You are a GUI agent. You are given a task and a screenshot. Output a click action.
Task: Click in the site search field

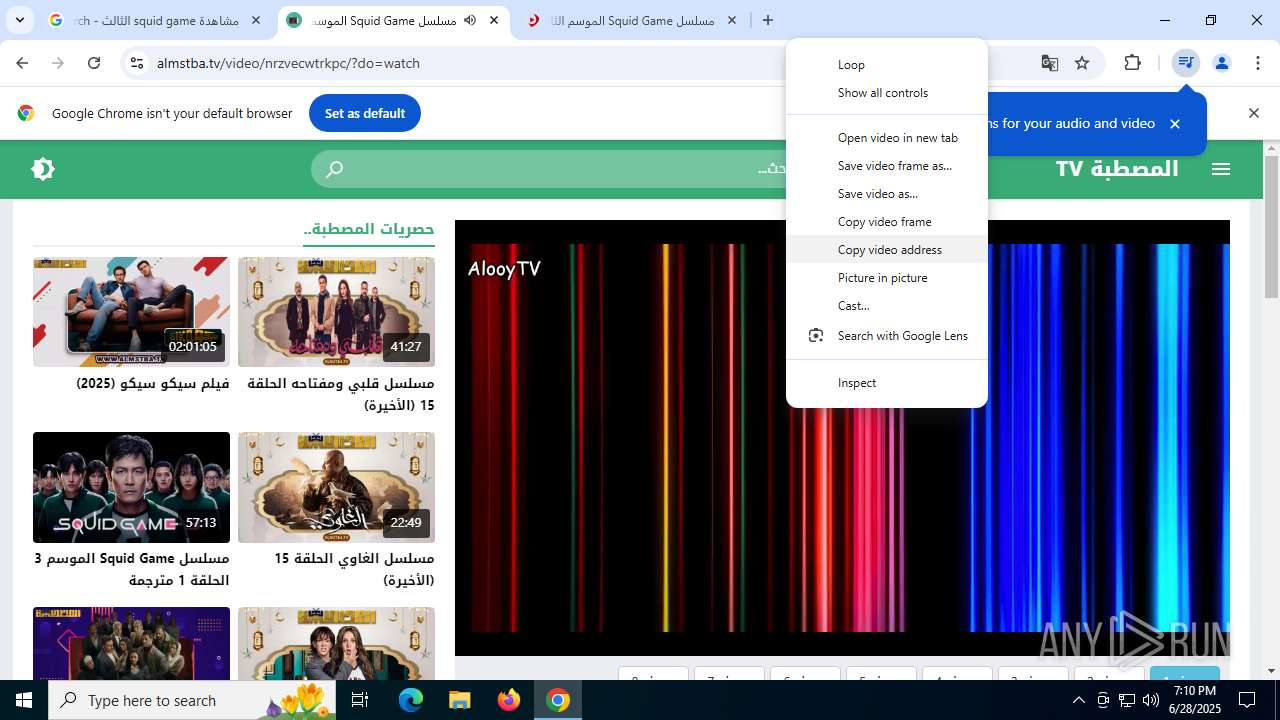[x=560, y=169]
